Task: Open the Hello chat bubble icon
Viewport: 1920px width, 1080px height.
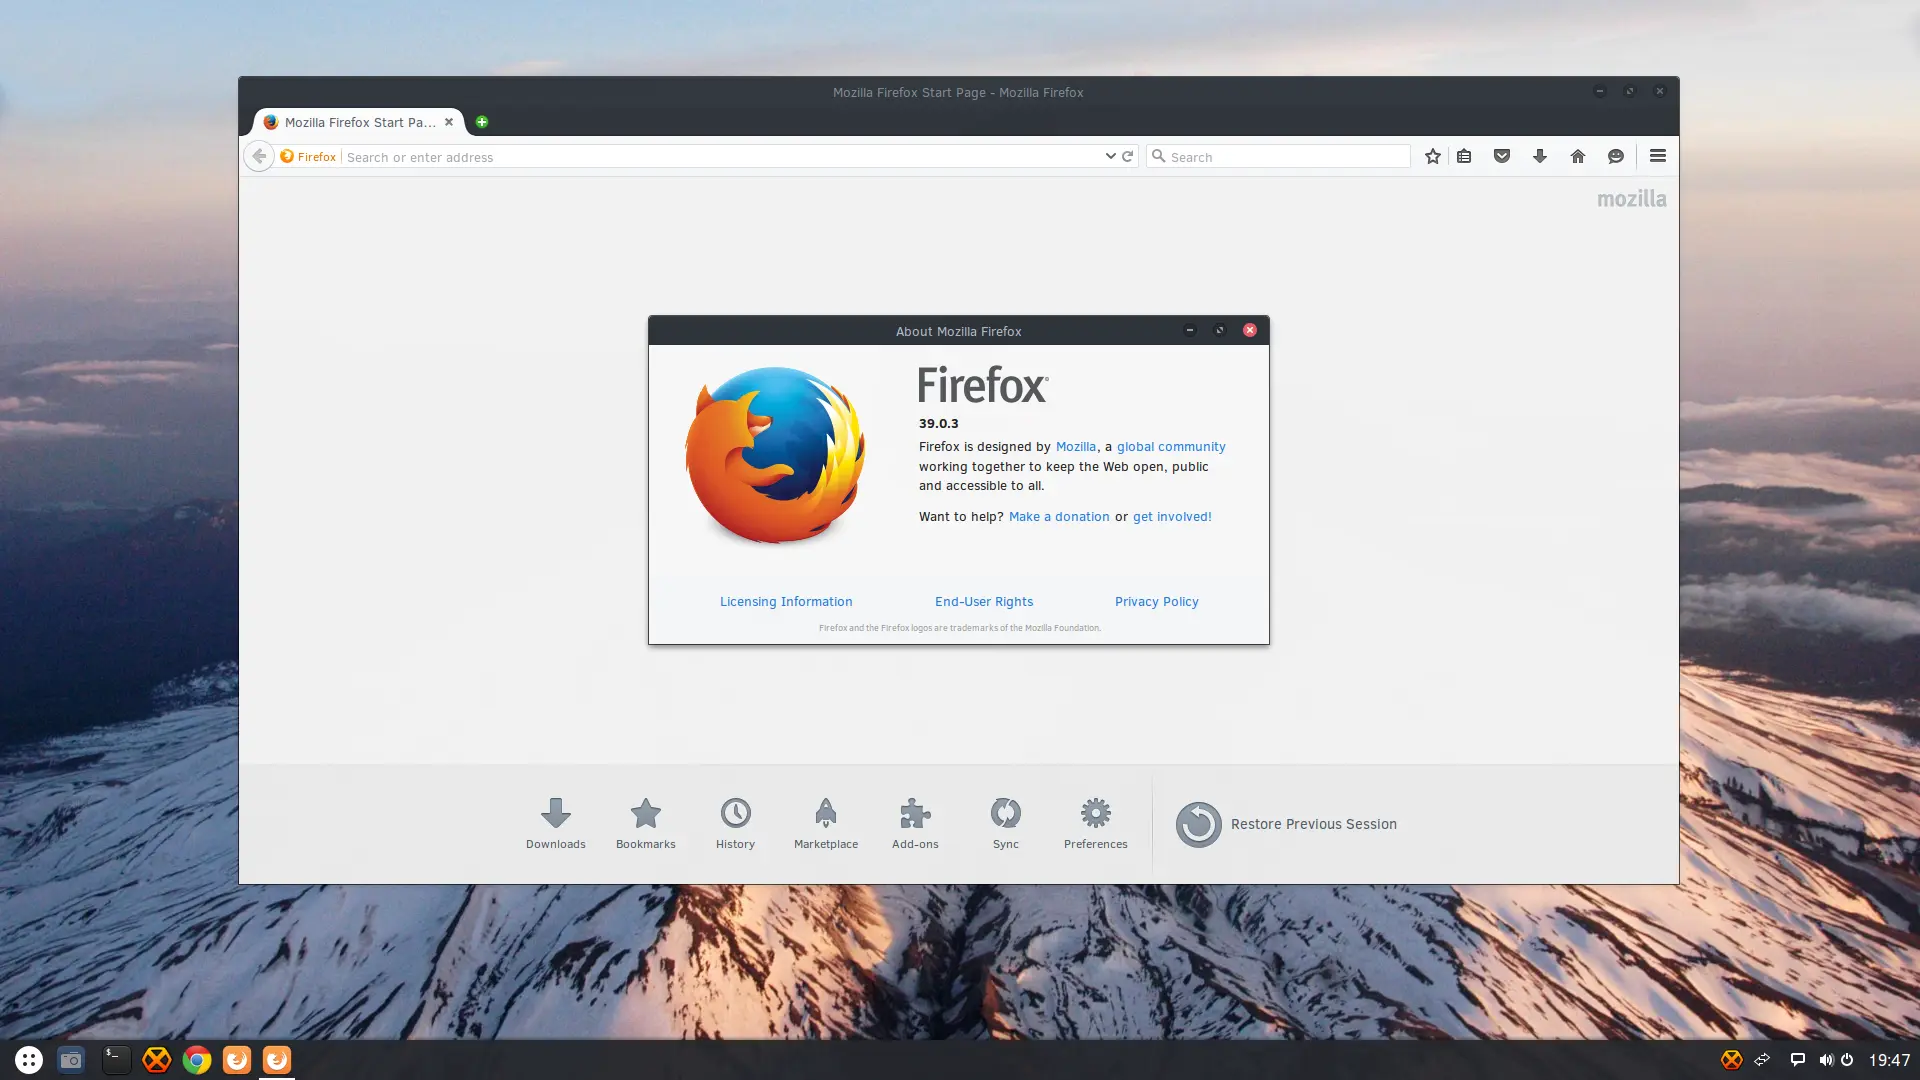Action: (x=1616, y=156)
